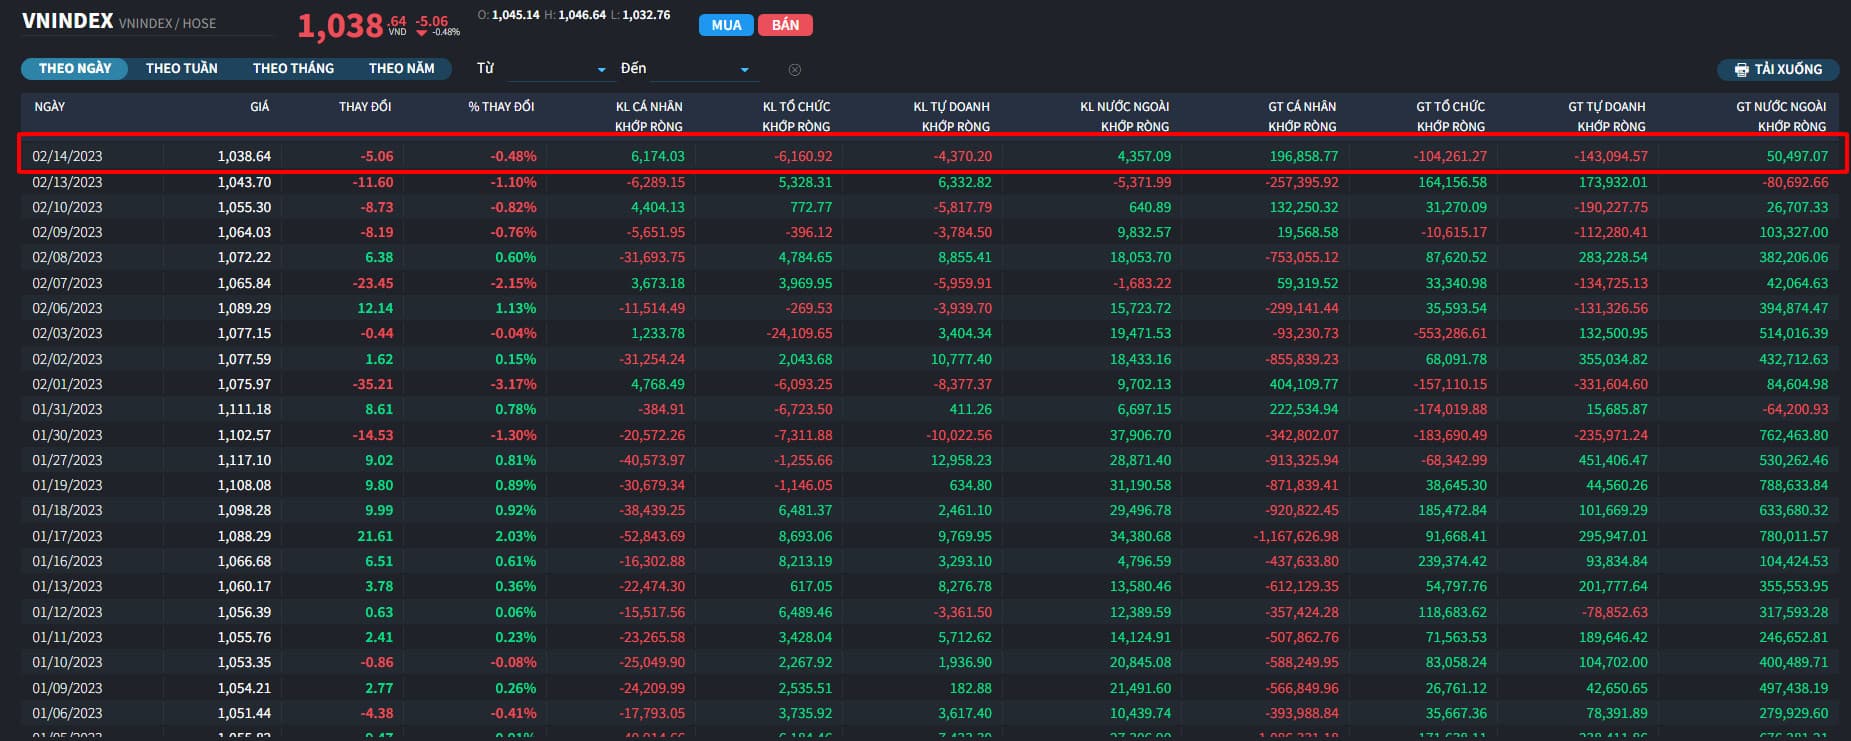Switch to THEO TUẦN weekly view
1851x741 pixels.
click(181, 69)
